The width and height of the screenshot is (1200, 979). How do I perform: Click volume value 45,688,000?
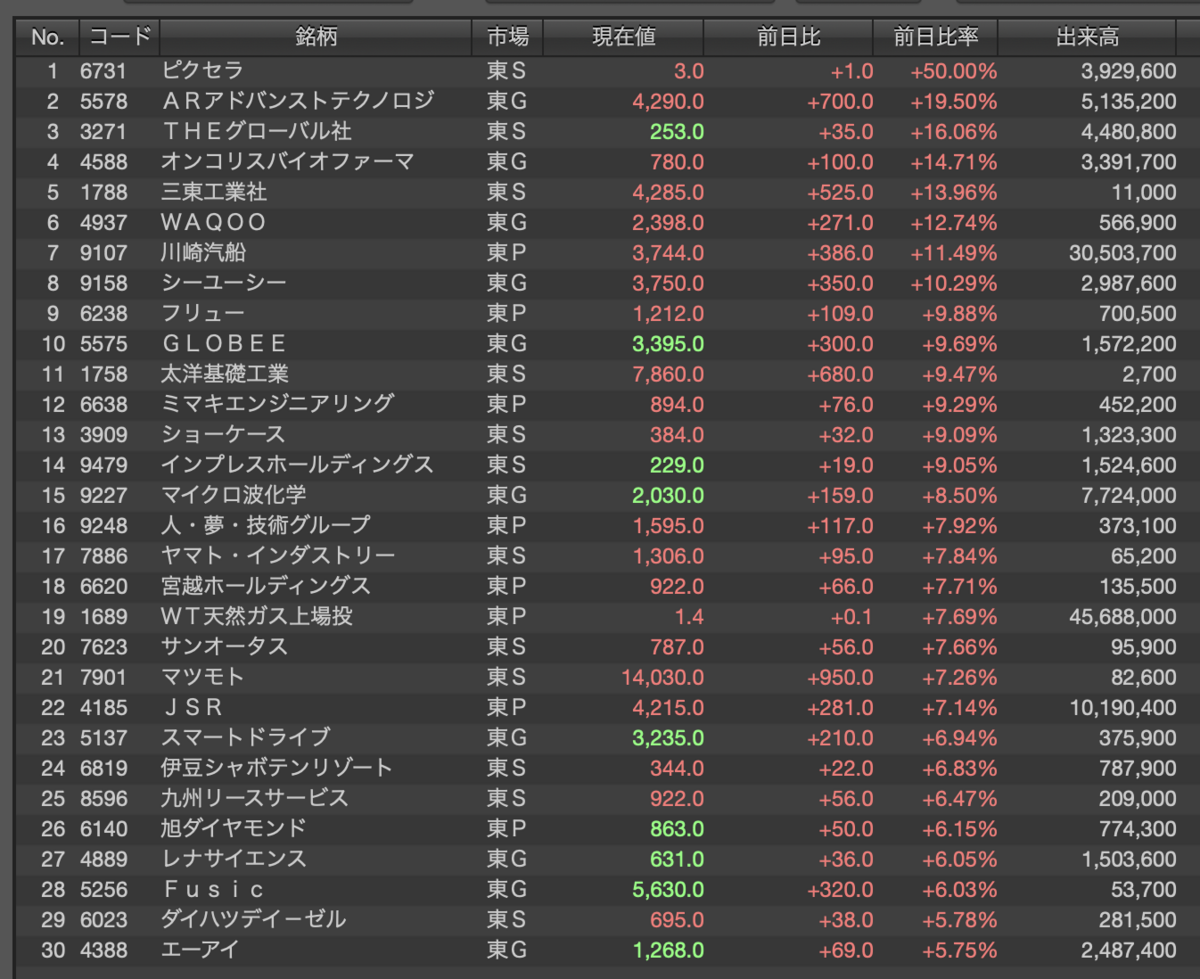[x=1123, y=616]
